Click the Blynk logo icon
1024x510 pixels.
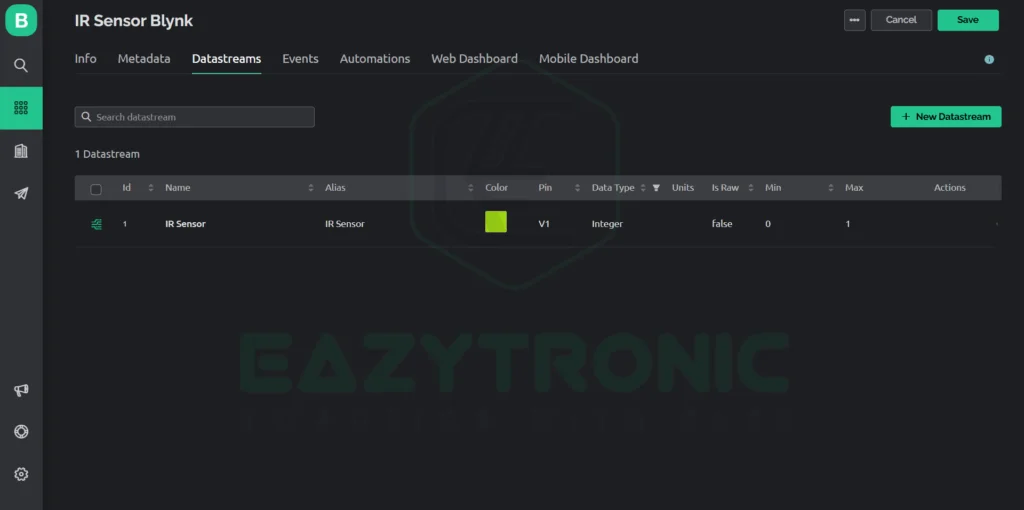click(x=21, y=20)
